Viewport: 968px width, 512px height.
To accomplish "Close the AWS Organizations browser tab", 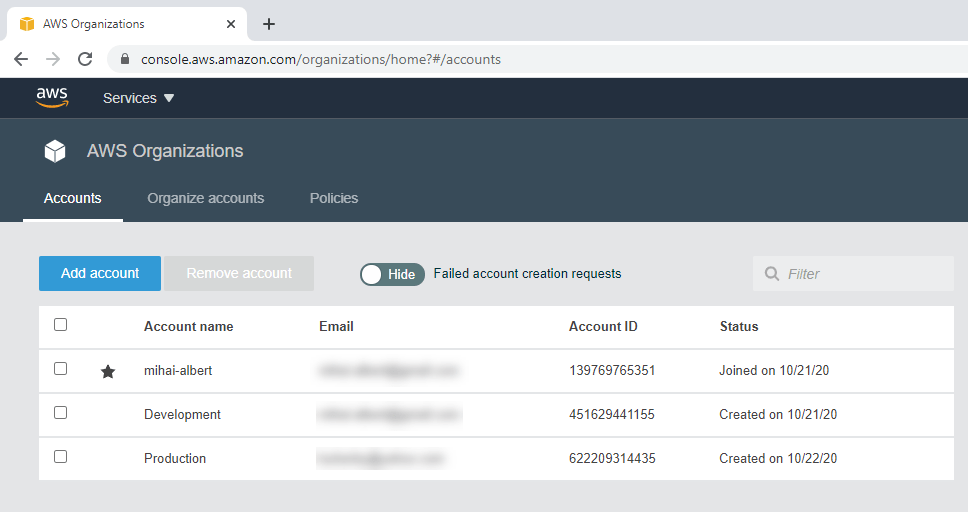I will [231, 24].
